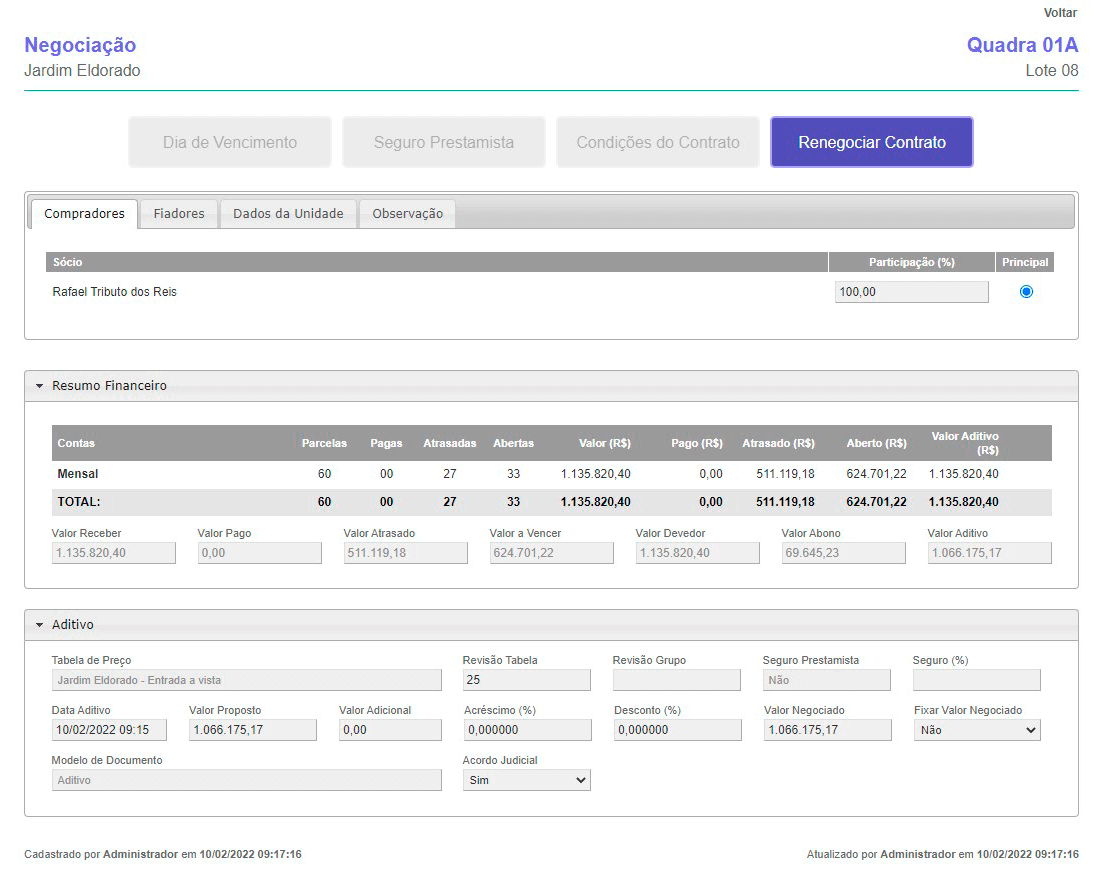Edit the Valor Proposto field
This screenshot has width=1097, height=874.
(252, 730)
